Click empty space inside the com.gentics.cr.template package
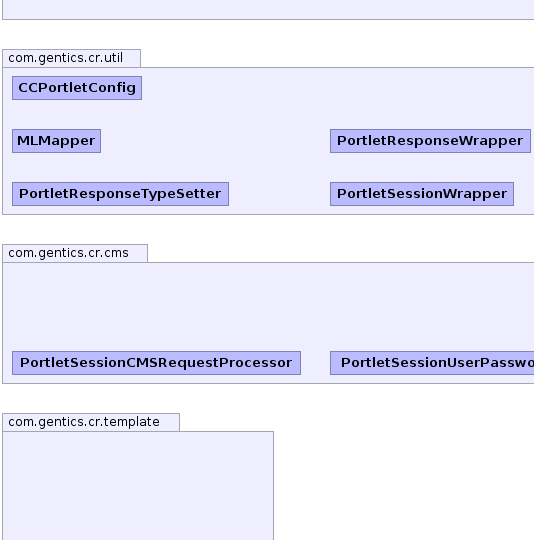Image resolution: width=534 pixels, height=540 pixels. pos(138,486)
